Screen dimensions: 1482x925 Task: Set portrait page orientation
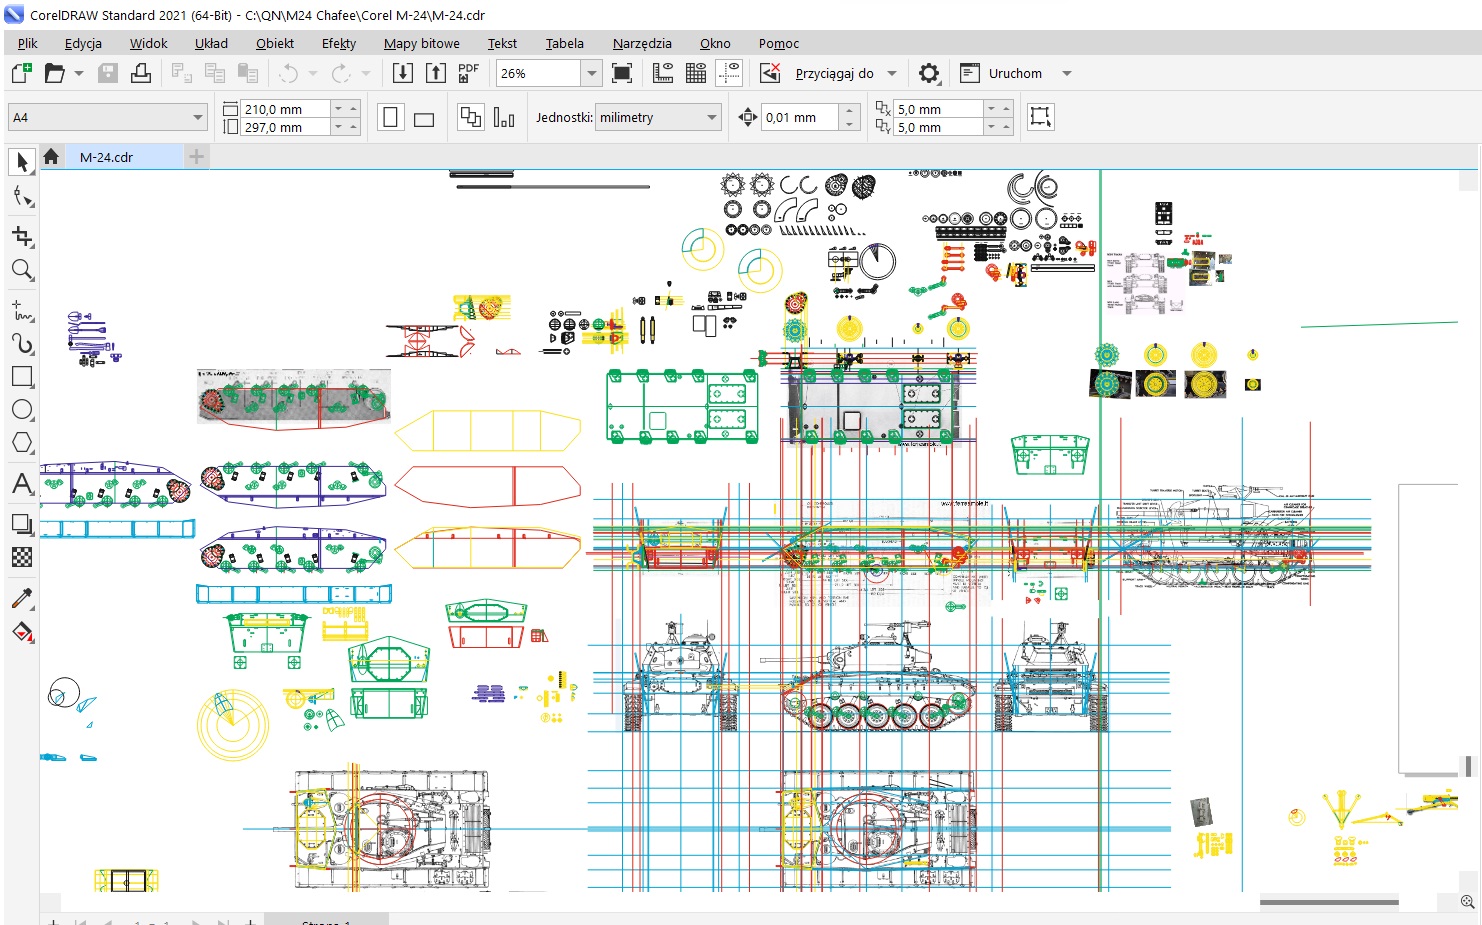pyautogui.click(x=390, y=117)
